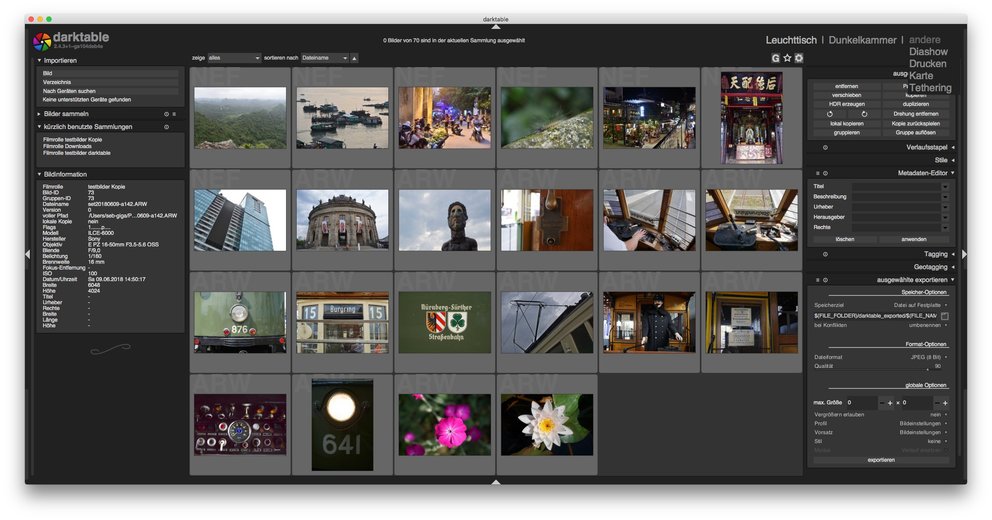Viewport: 992px width, 520px height.
Task: Click the folder icon beside the export path
Action: [945, 316]
